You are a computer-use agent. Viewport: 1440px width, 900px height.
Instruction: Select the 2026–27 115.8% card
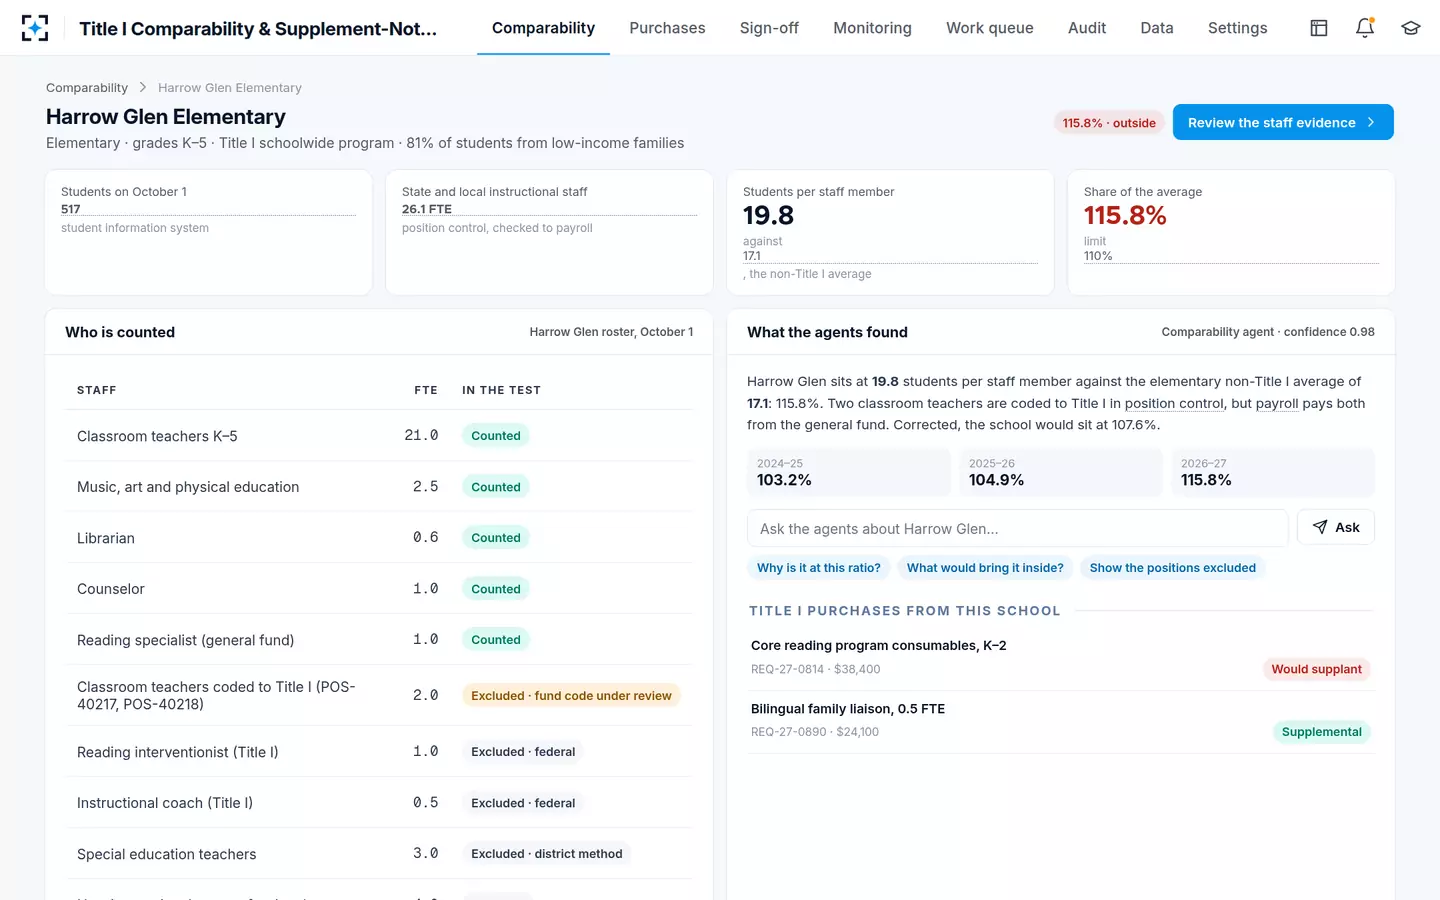pos(1273,472)
